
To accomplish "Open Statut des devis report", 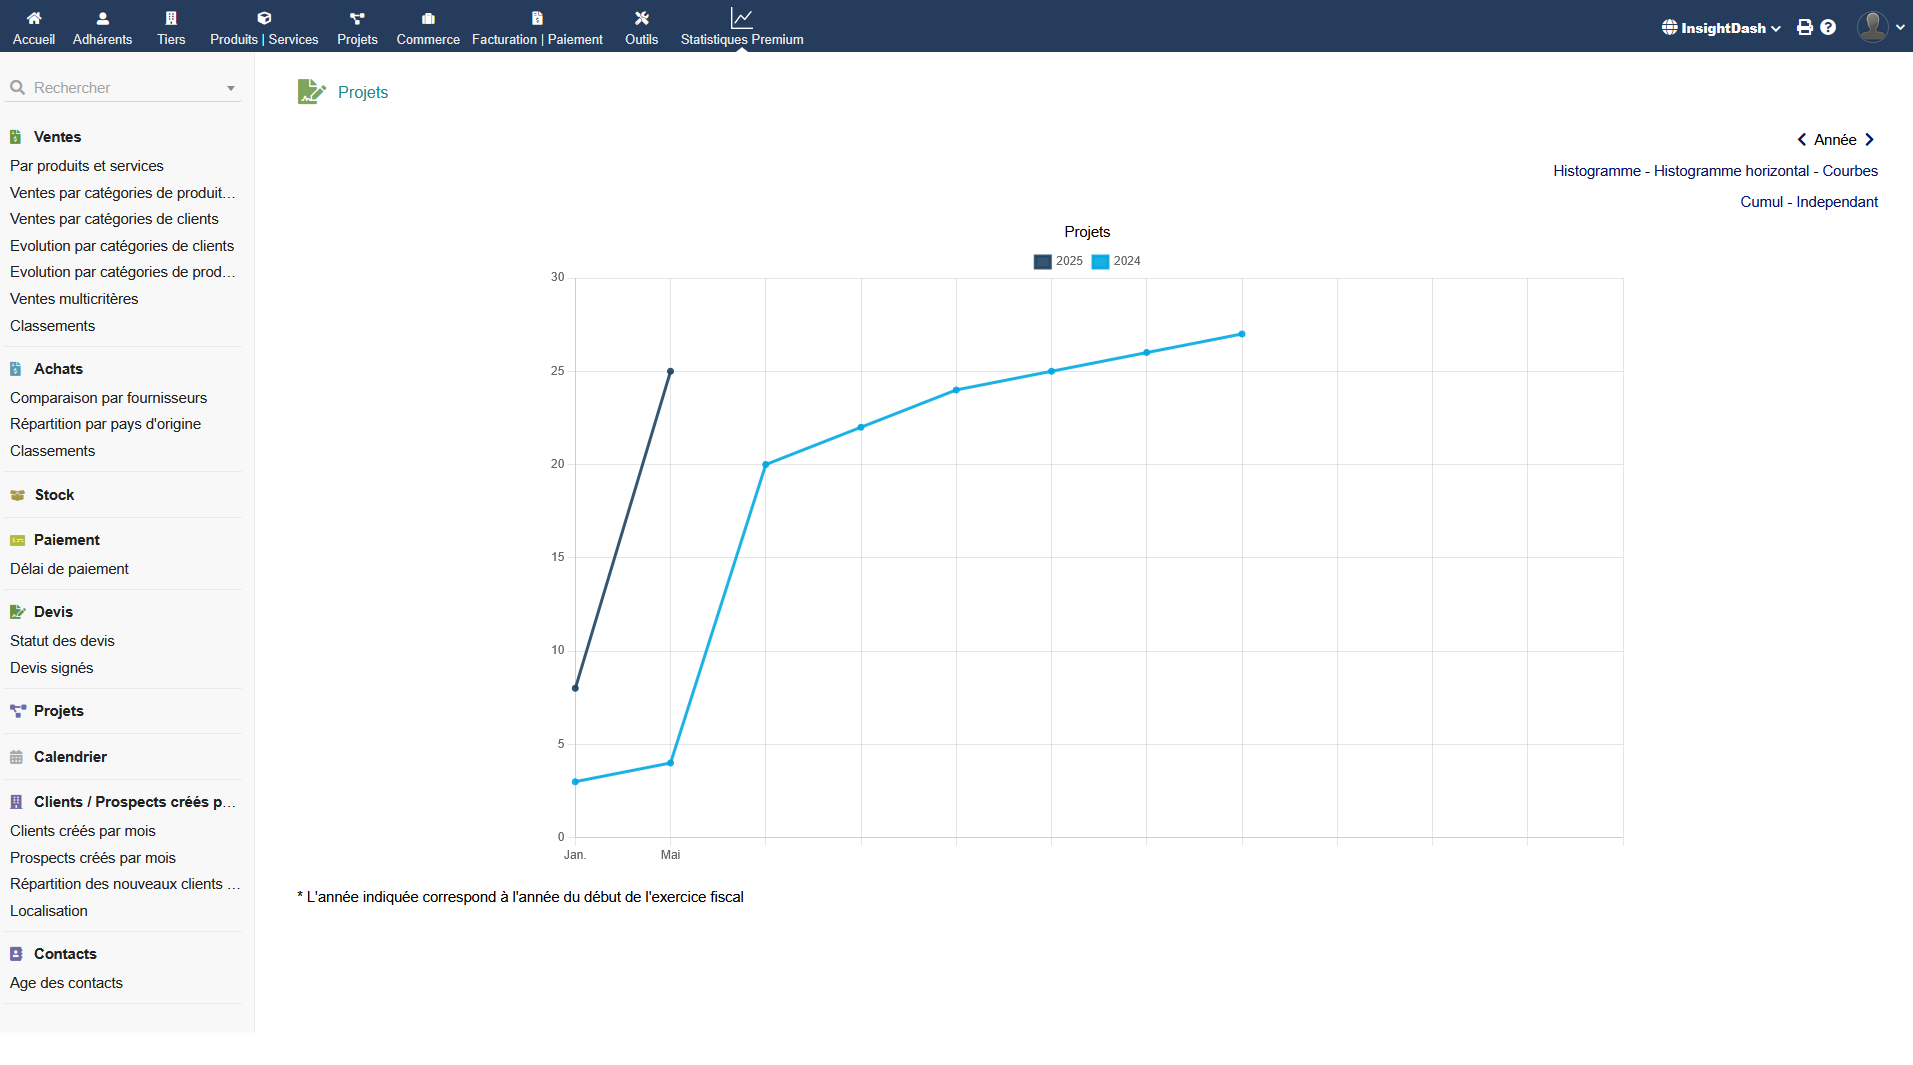I will click(62, 641).
